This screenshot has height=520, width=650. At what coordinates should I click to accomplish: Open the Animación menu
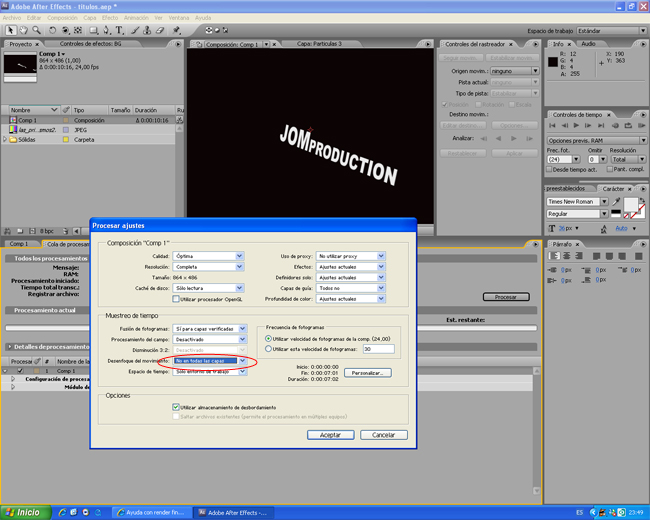[x=136, y=18]
